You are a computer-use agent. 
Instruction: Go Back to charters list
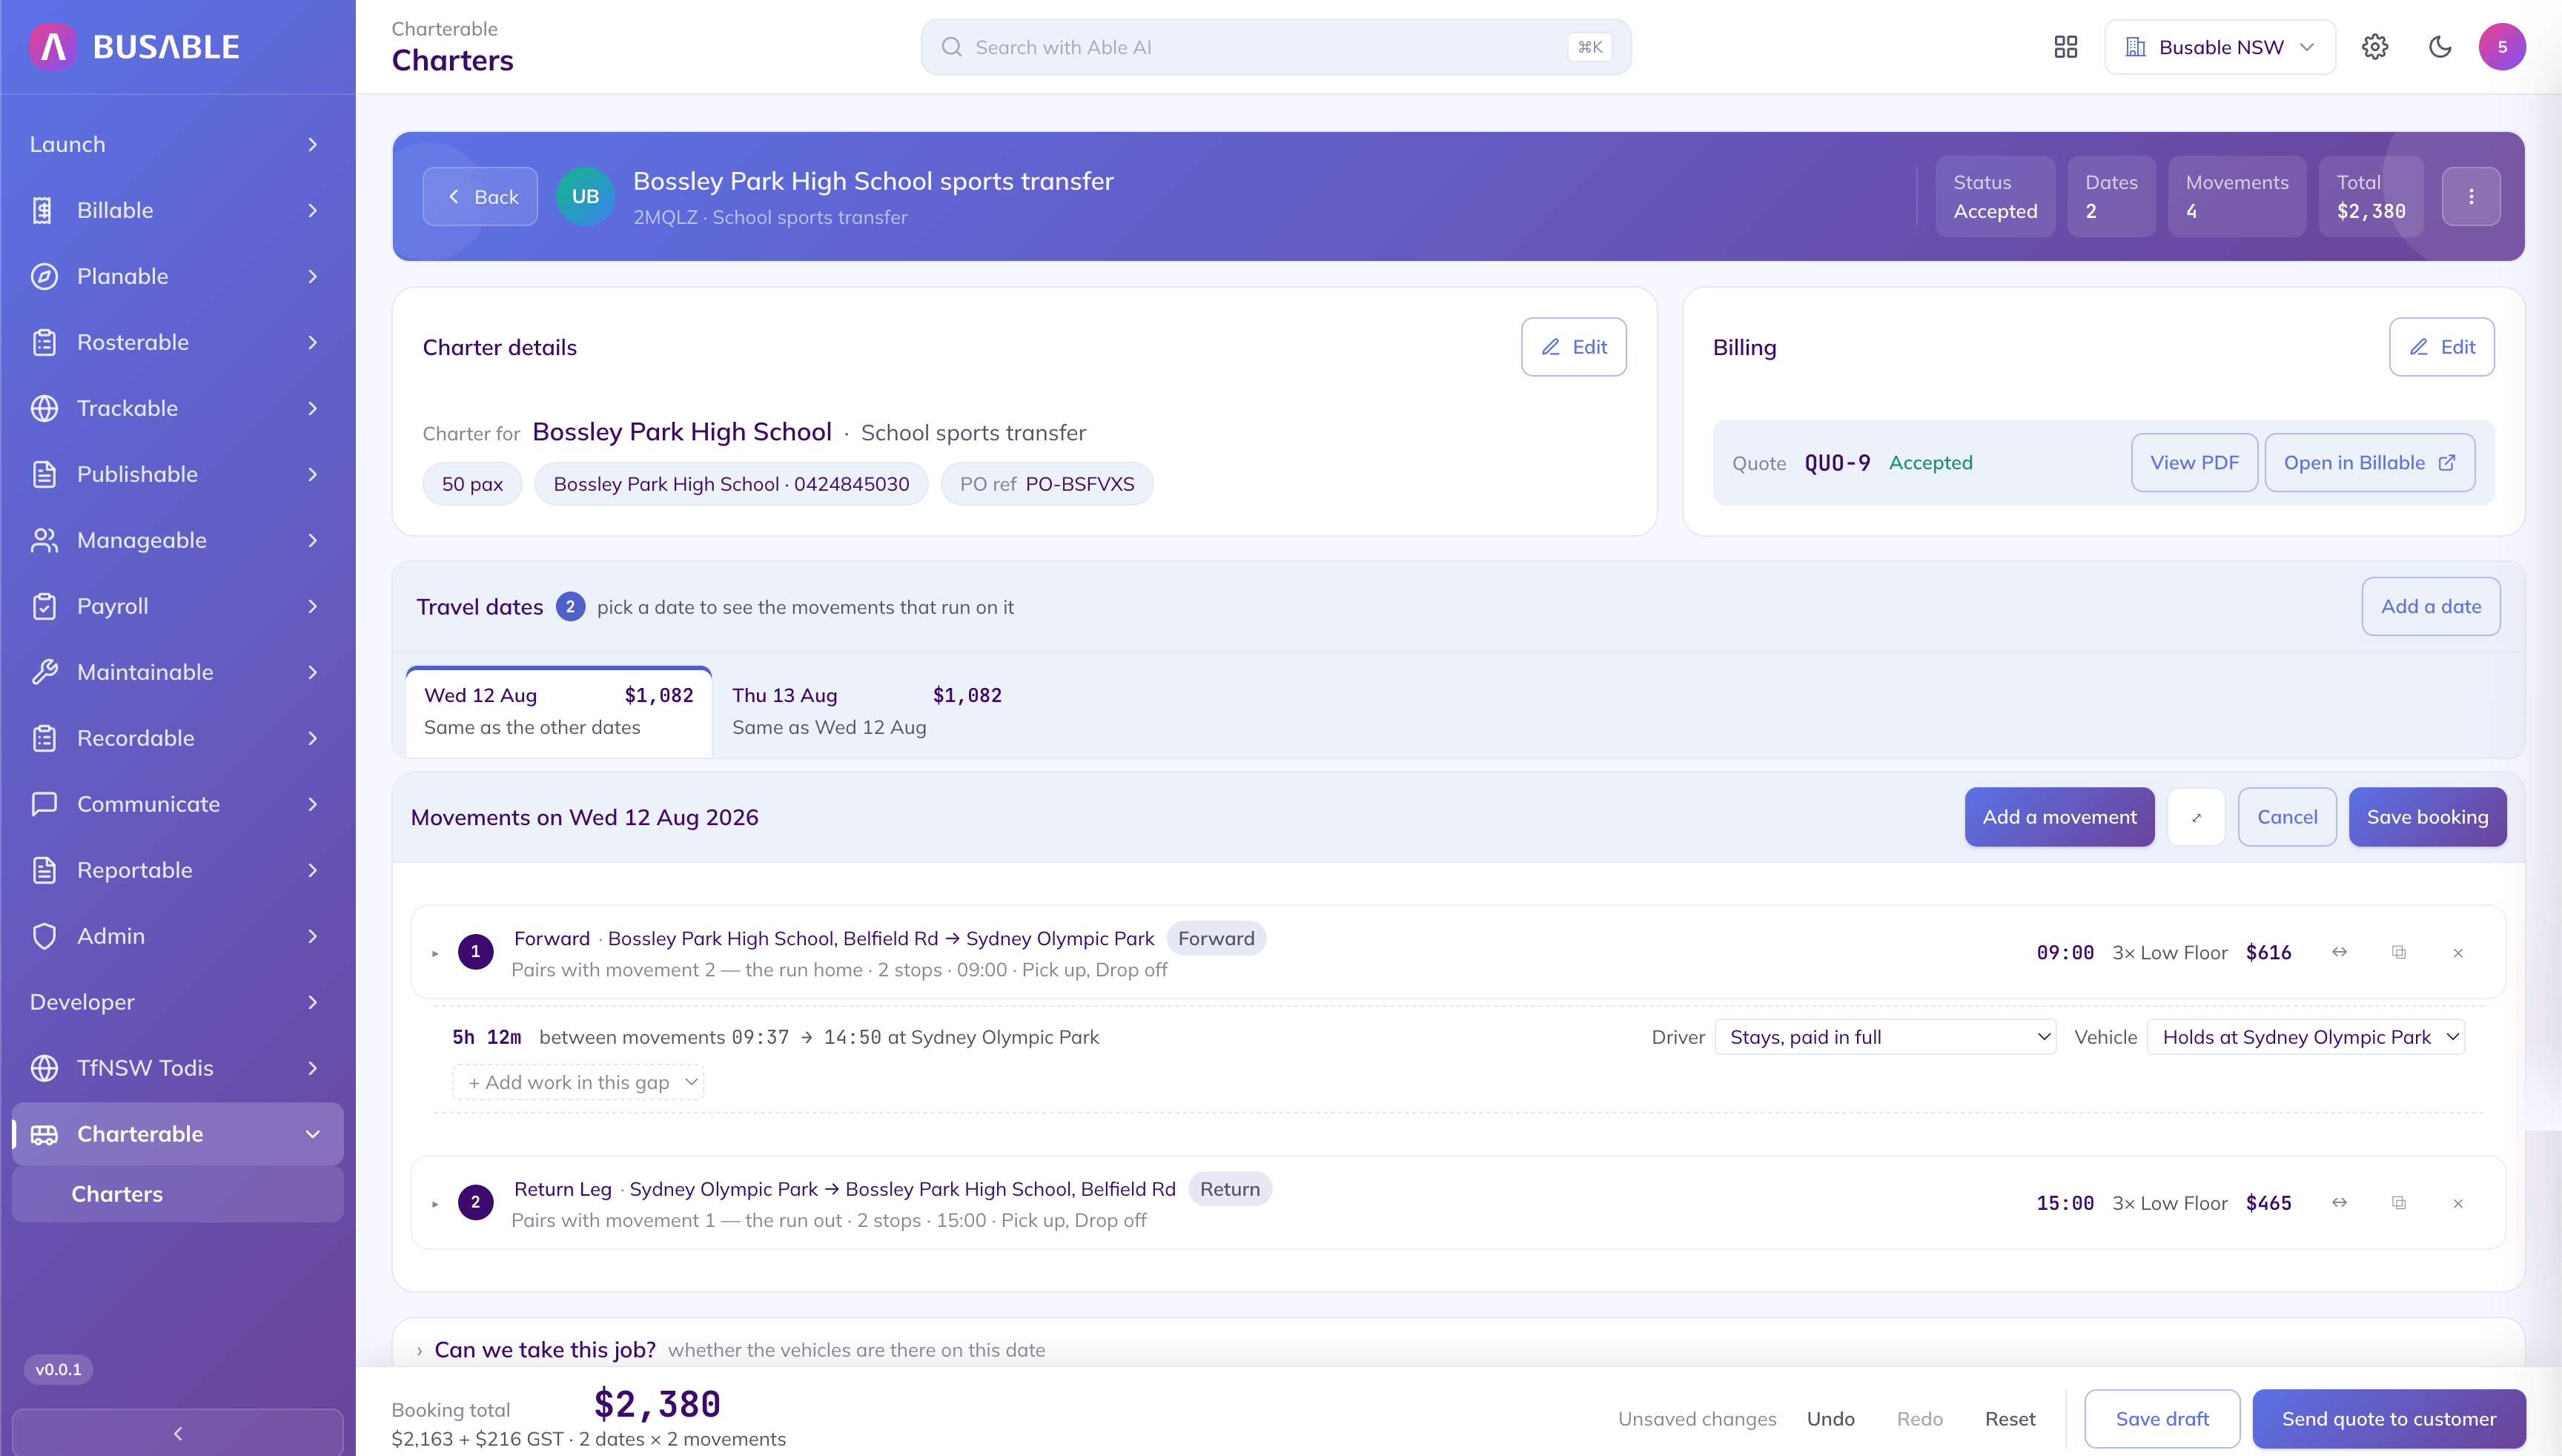(x=480, y=196)
